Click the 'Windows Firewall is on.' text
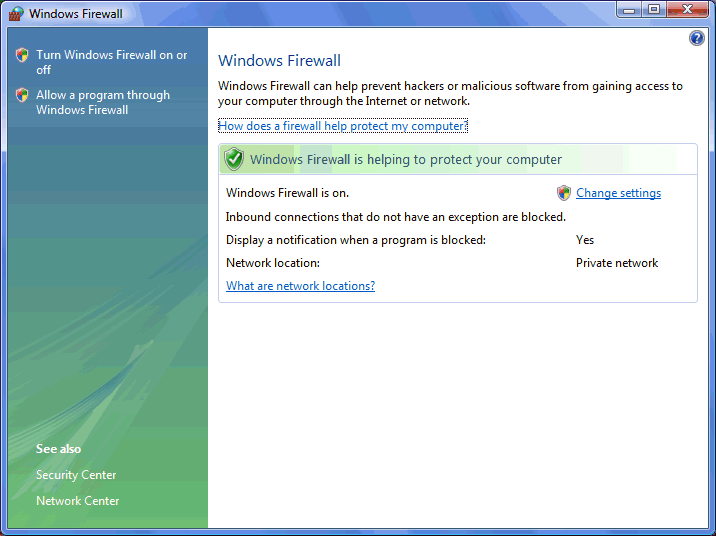The width and height of the screenshot is (716, 536). click(x=287, y=193)
